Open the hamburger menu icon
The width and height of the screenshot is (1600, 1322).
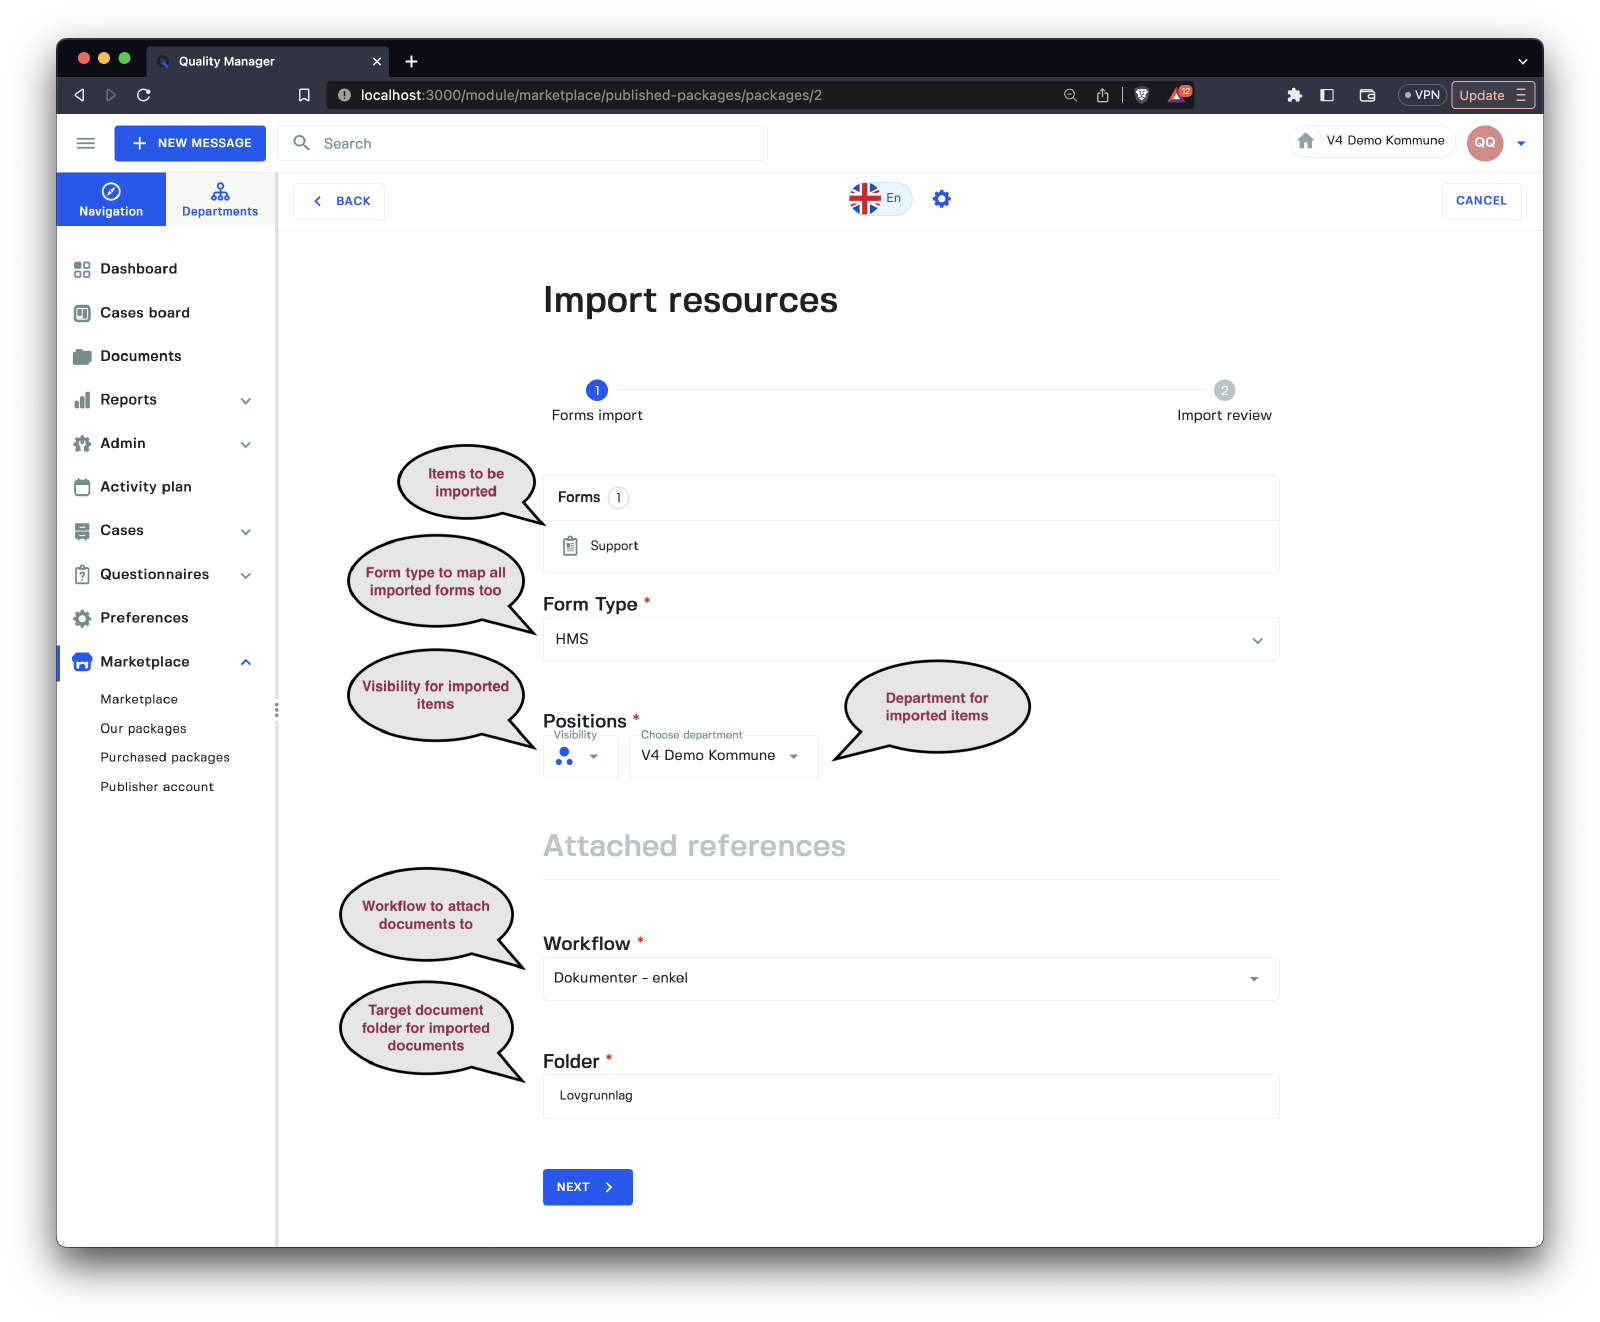[x=86, y=143]
